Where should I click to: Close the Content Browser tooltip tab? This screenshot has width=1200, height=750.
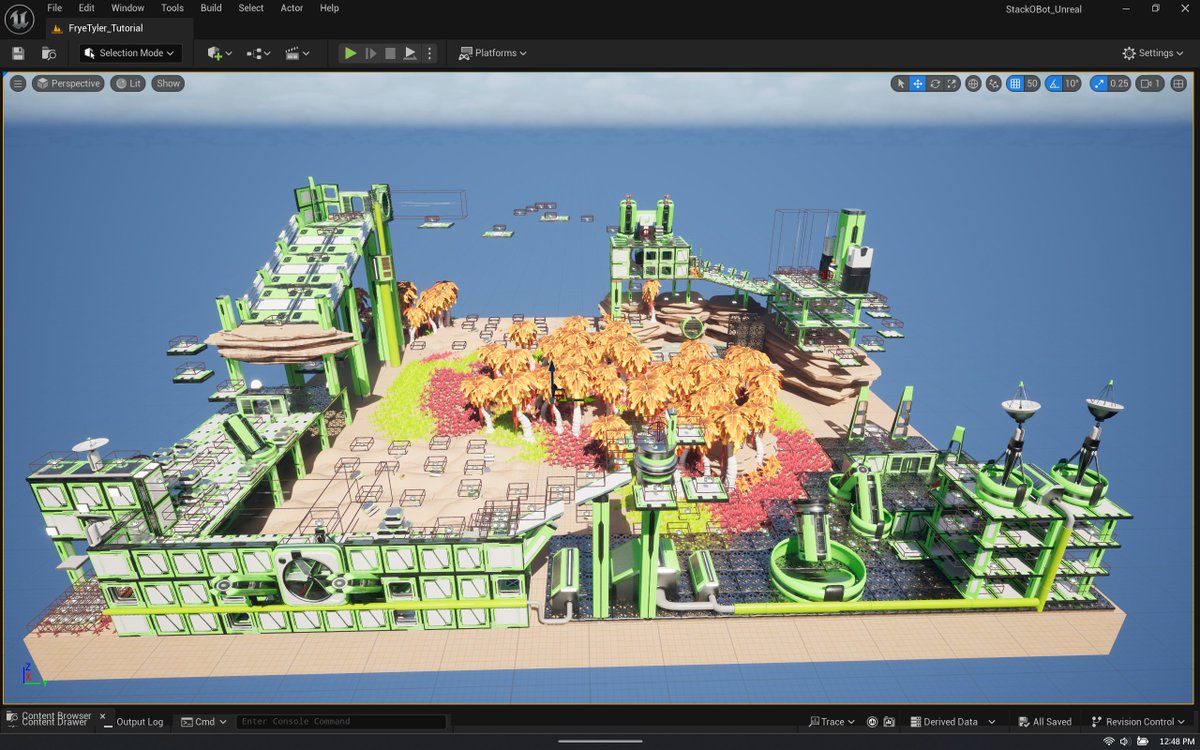coord(102,716)
